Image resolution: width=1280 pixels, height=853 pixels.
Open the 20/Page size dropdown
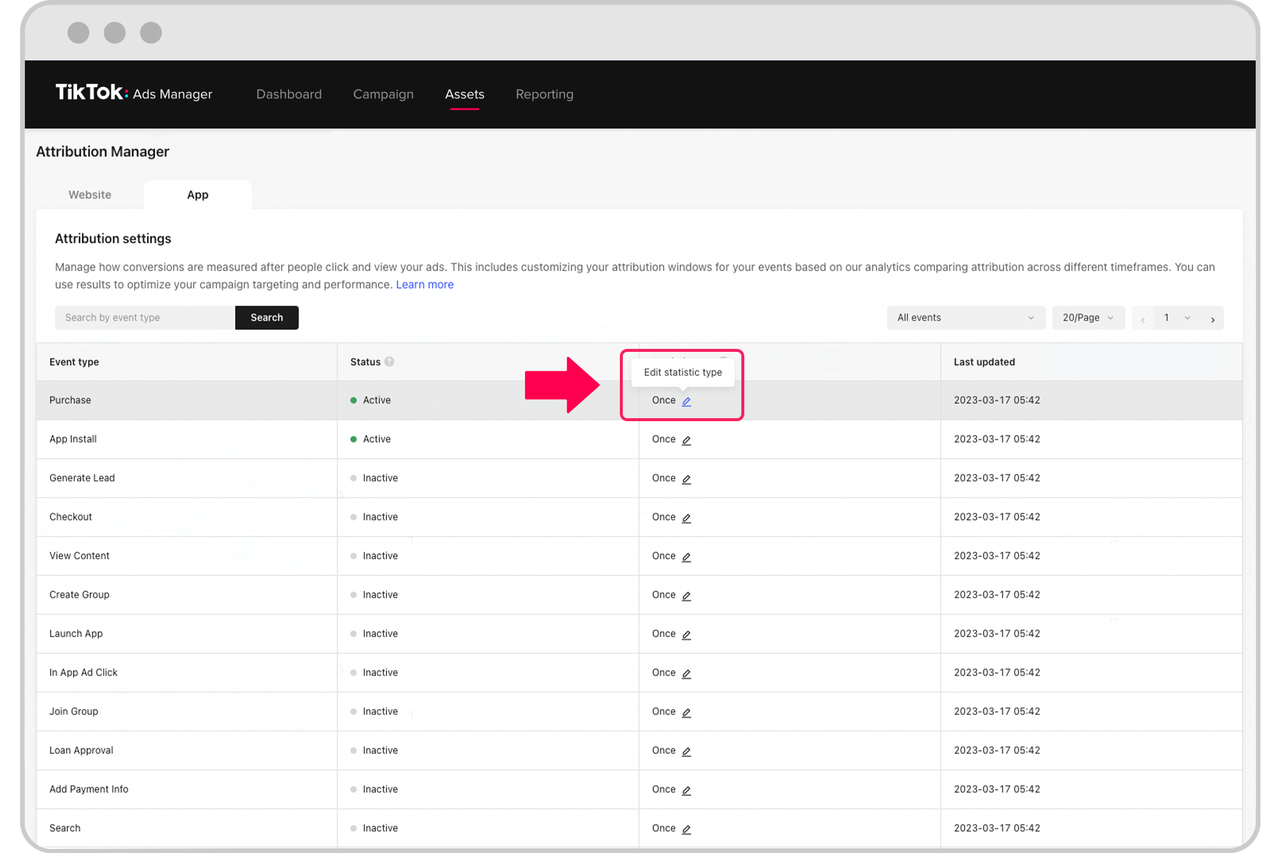[x=1088, y=318]
